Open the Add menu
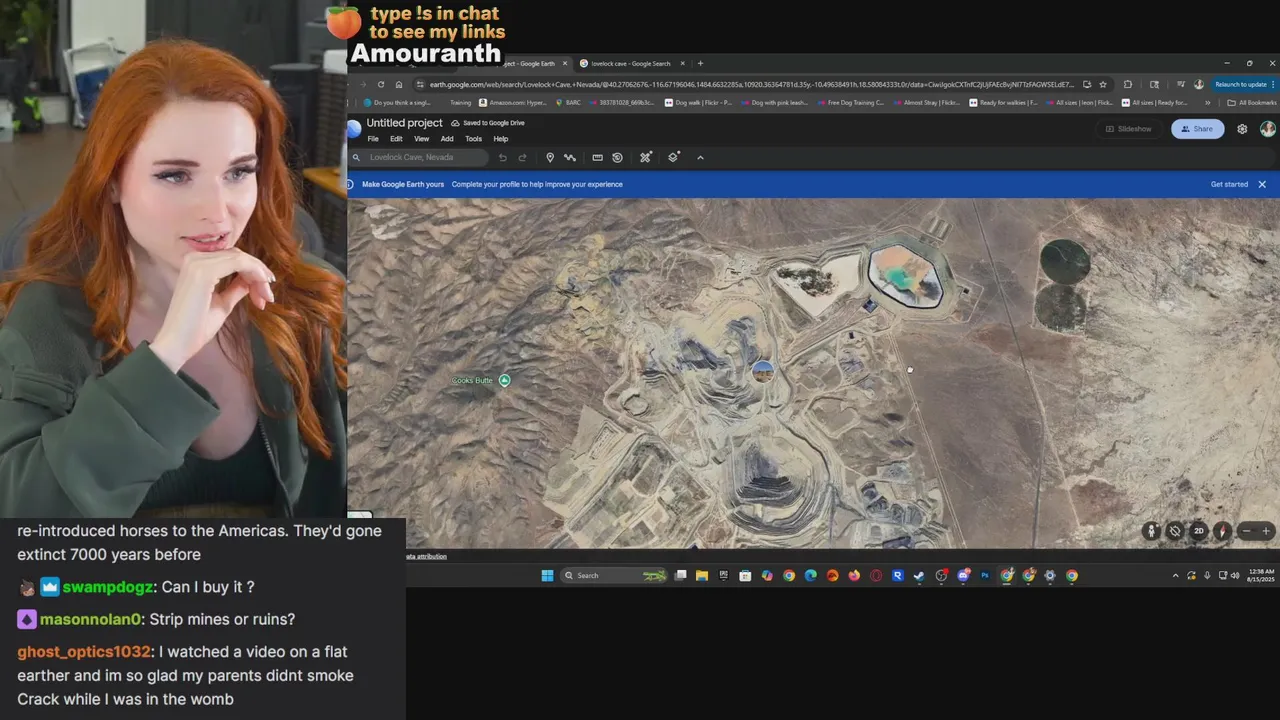This screenshot has height=720, width=1280. (447, 139)
